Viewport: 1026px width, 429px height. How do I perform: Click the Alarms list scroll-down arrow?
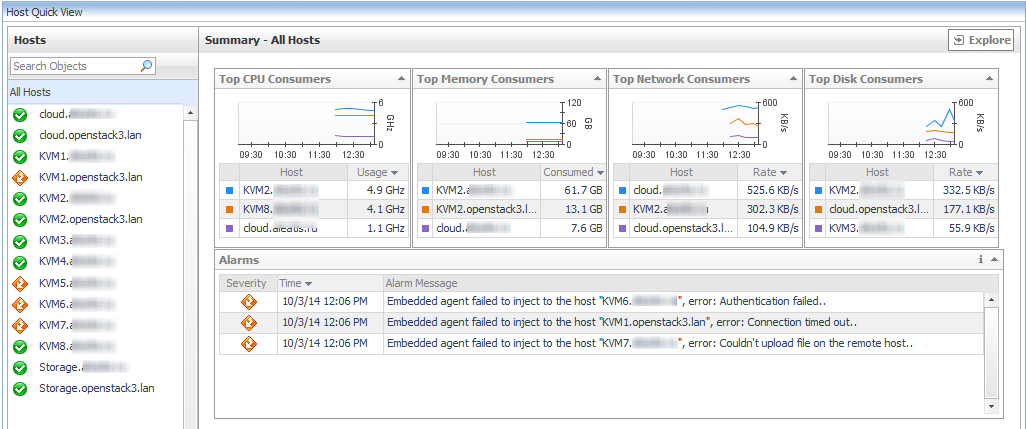991,407
